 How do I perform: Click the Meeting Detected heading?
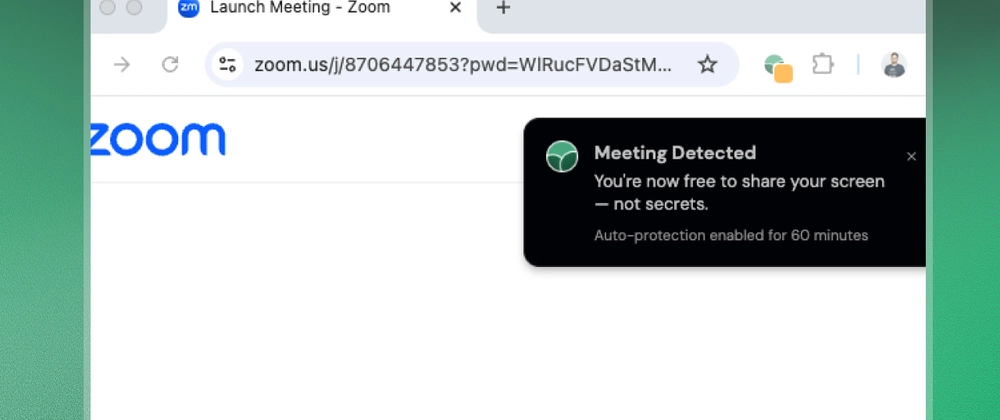tap(675, 153)
